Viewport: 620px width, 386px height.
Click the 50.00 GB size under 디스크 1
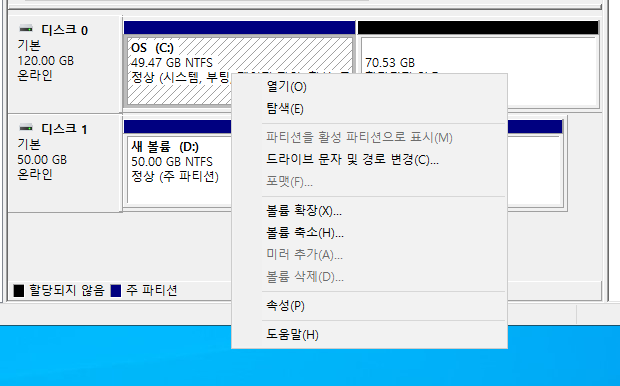pyautogui.click(x=42, y=159)
